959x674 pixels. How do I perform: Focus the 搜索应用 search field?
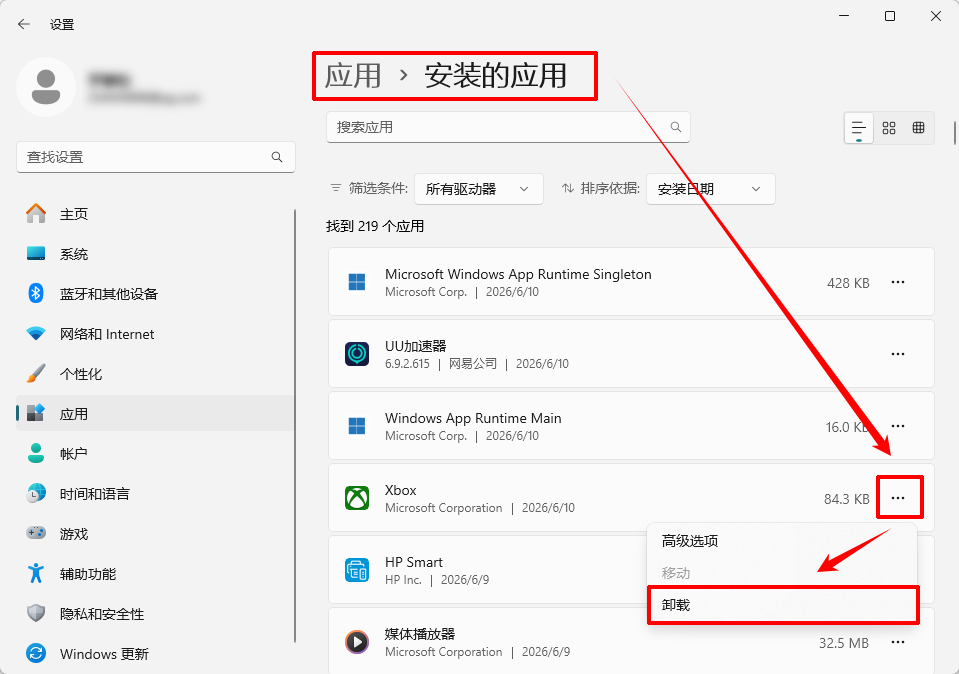pyautogui.click(x=508, y=127)
